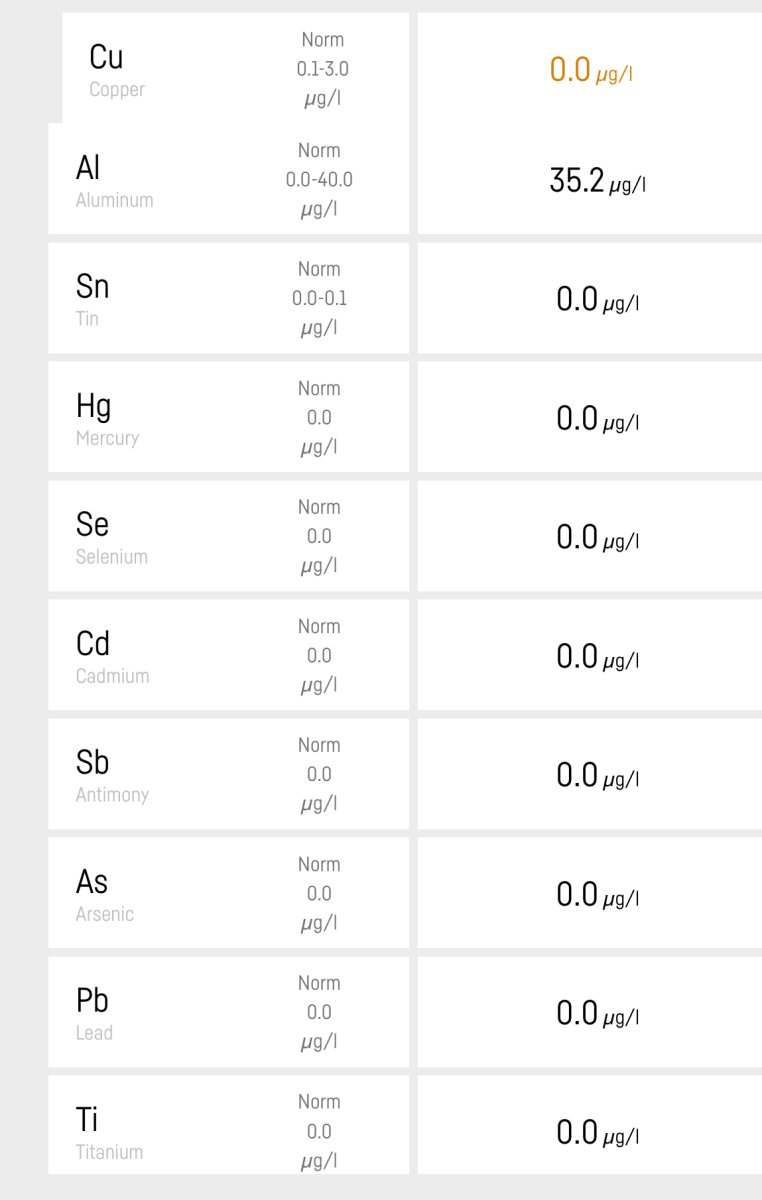
Task: Open the Al Aluminum element card
Action: pos(229,179)
